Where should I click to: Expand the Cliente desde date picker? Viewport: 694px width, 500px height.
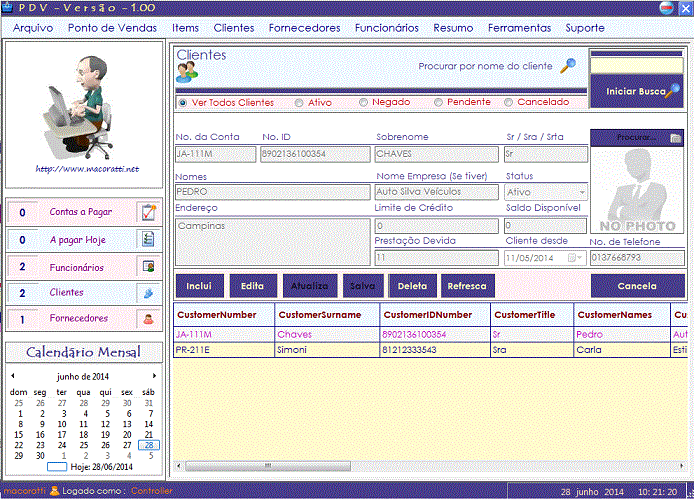click(x=575, y=258)
